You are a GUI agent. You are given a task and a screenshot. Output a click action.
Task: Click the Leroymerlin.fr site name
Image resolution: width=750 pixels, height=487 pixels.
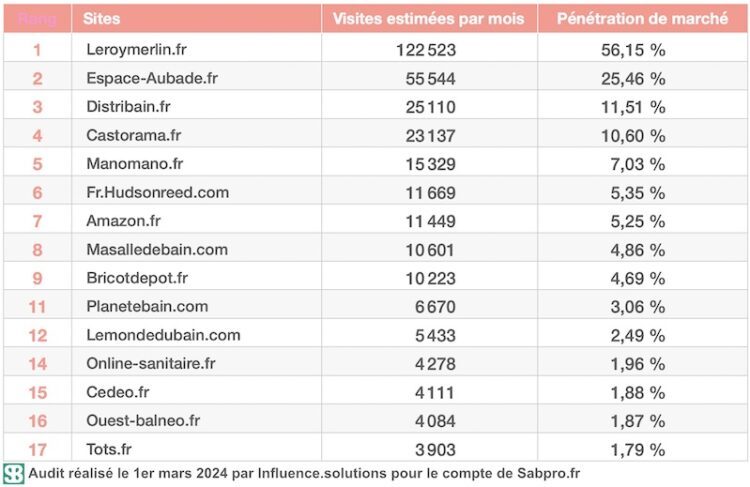pyautogui.click(x=131, y=50)
